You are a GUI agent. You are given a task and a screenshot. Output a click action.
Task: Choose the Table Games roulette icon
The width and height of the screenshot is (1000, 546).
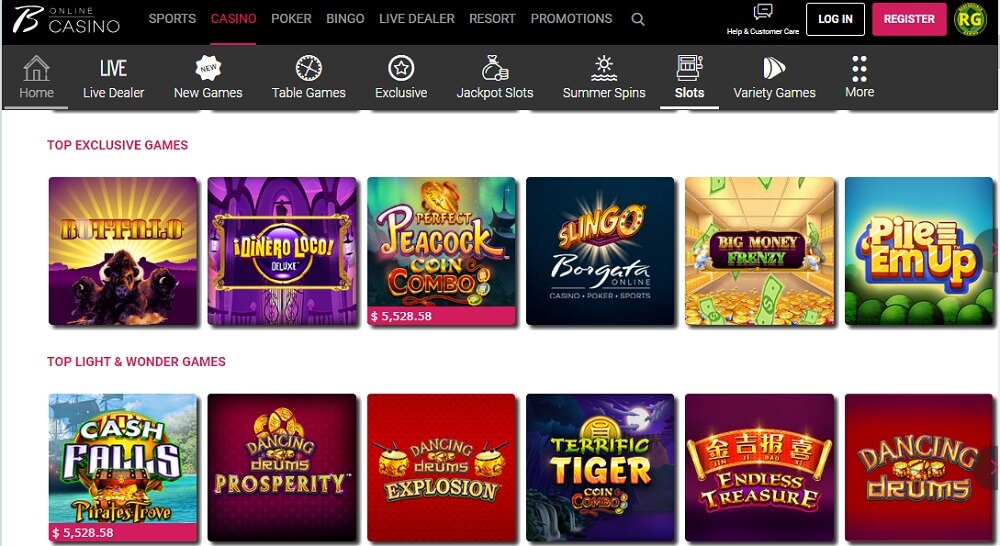coord(309,68)
